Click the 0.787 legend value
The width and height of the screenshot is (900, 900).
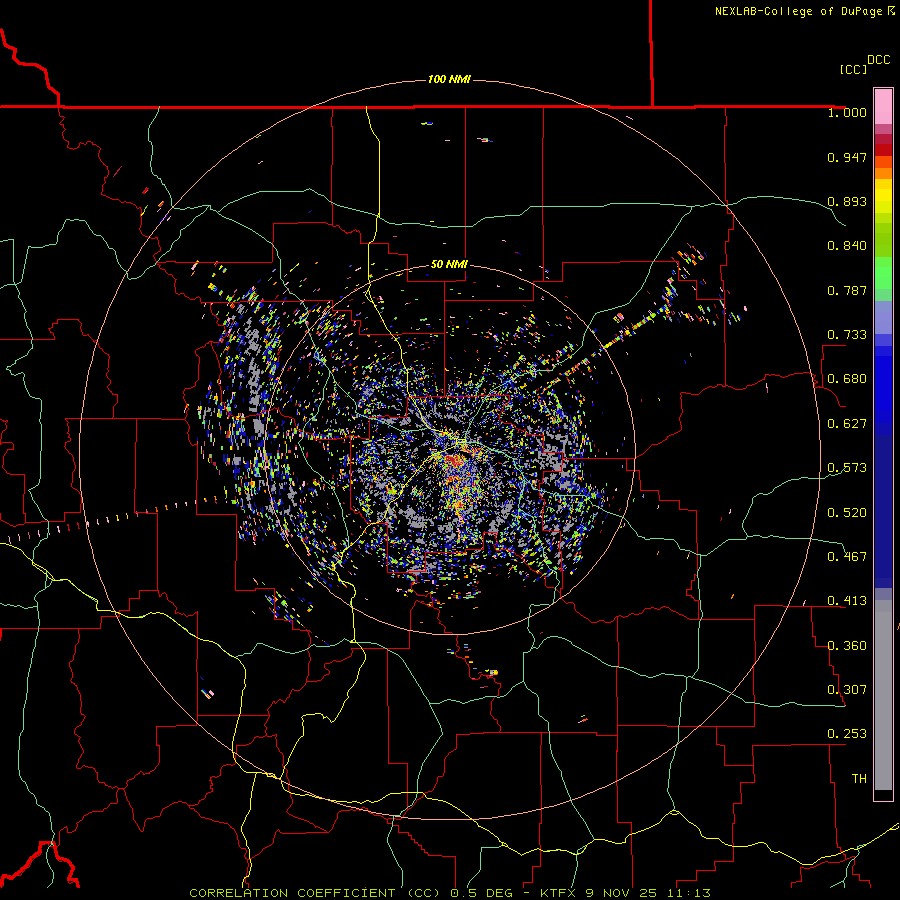[x=847, y=290]
